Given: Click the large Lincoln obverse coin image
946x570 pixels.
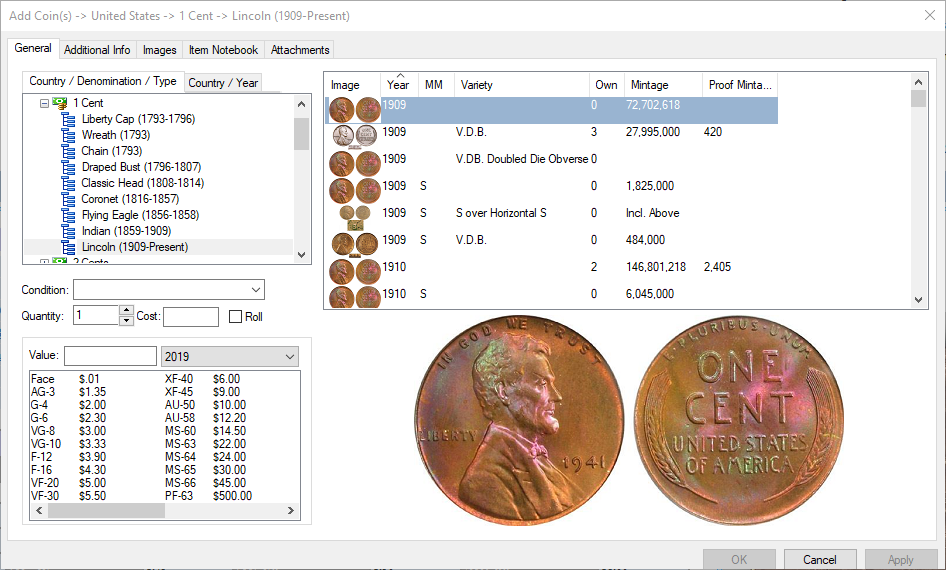Looking at the screenshot, I should click(x=519, y=420).
